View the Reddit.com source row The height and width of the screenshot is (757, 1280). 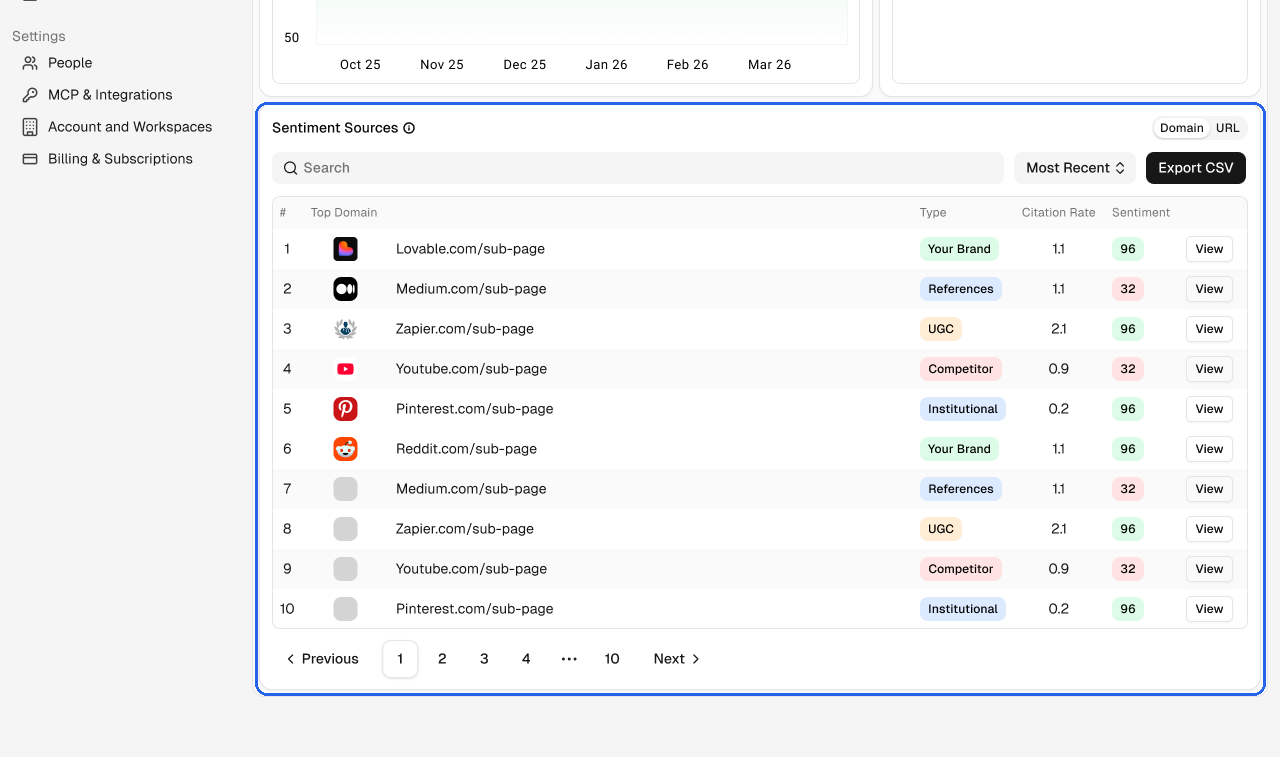(1209, 449)
